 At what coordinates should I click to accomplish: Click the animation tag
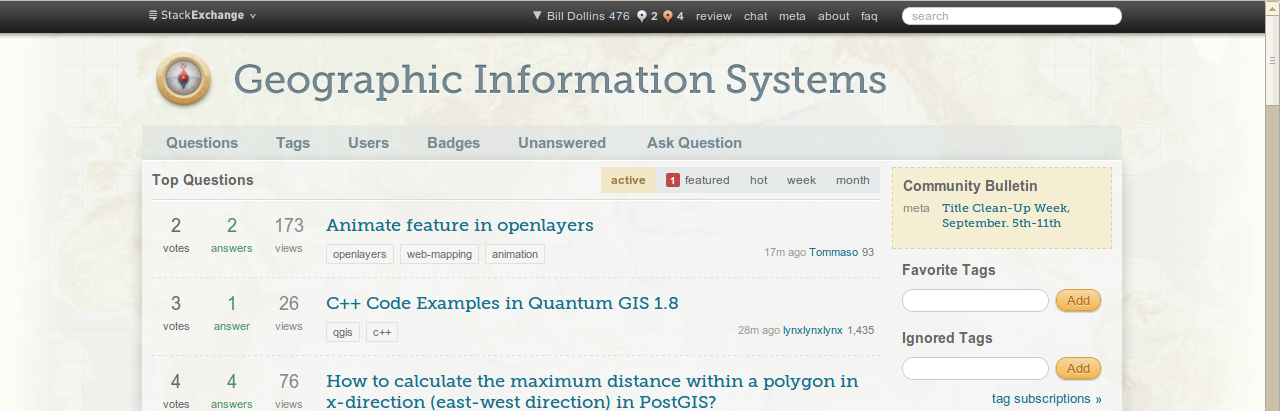[515, 254]
